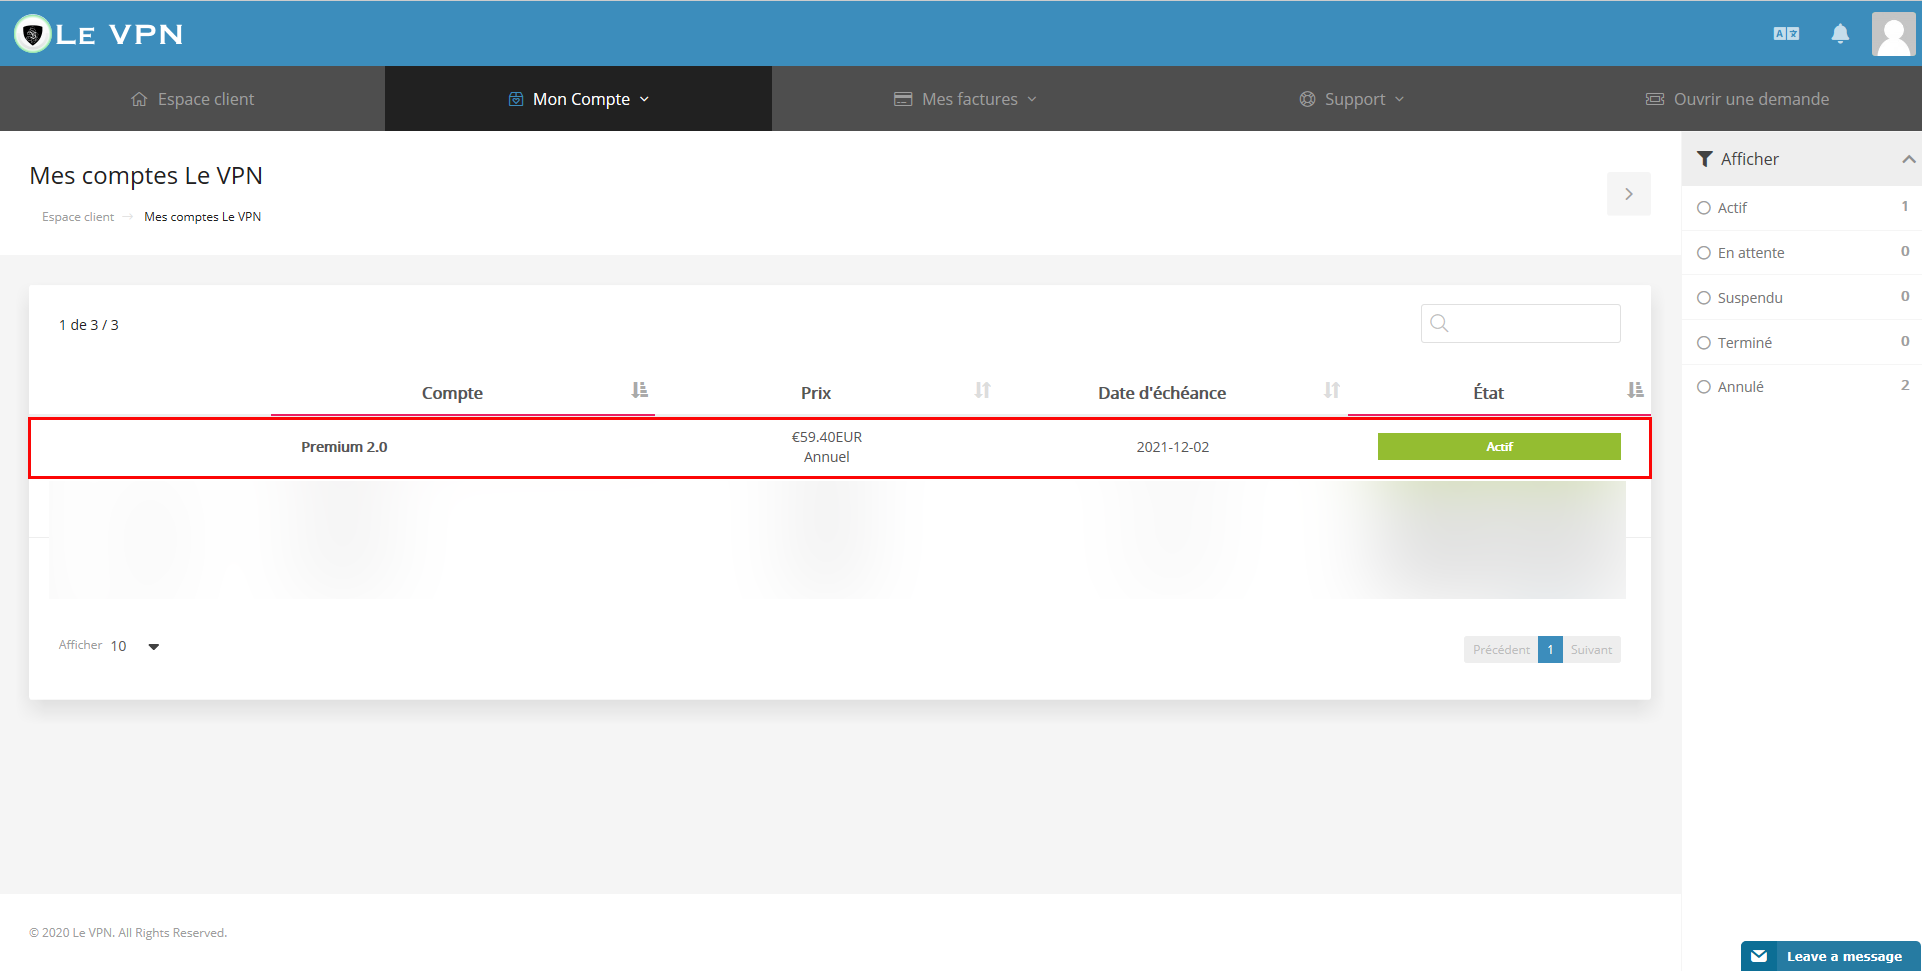Click into the table search field
Viewport: 1922px width, 971px height.
point(1521,323)
